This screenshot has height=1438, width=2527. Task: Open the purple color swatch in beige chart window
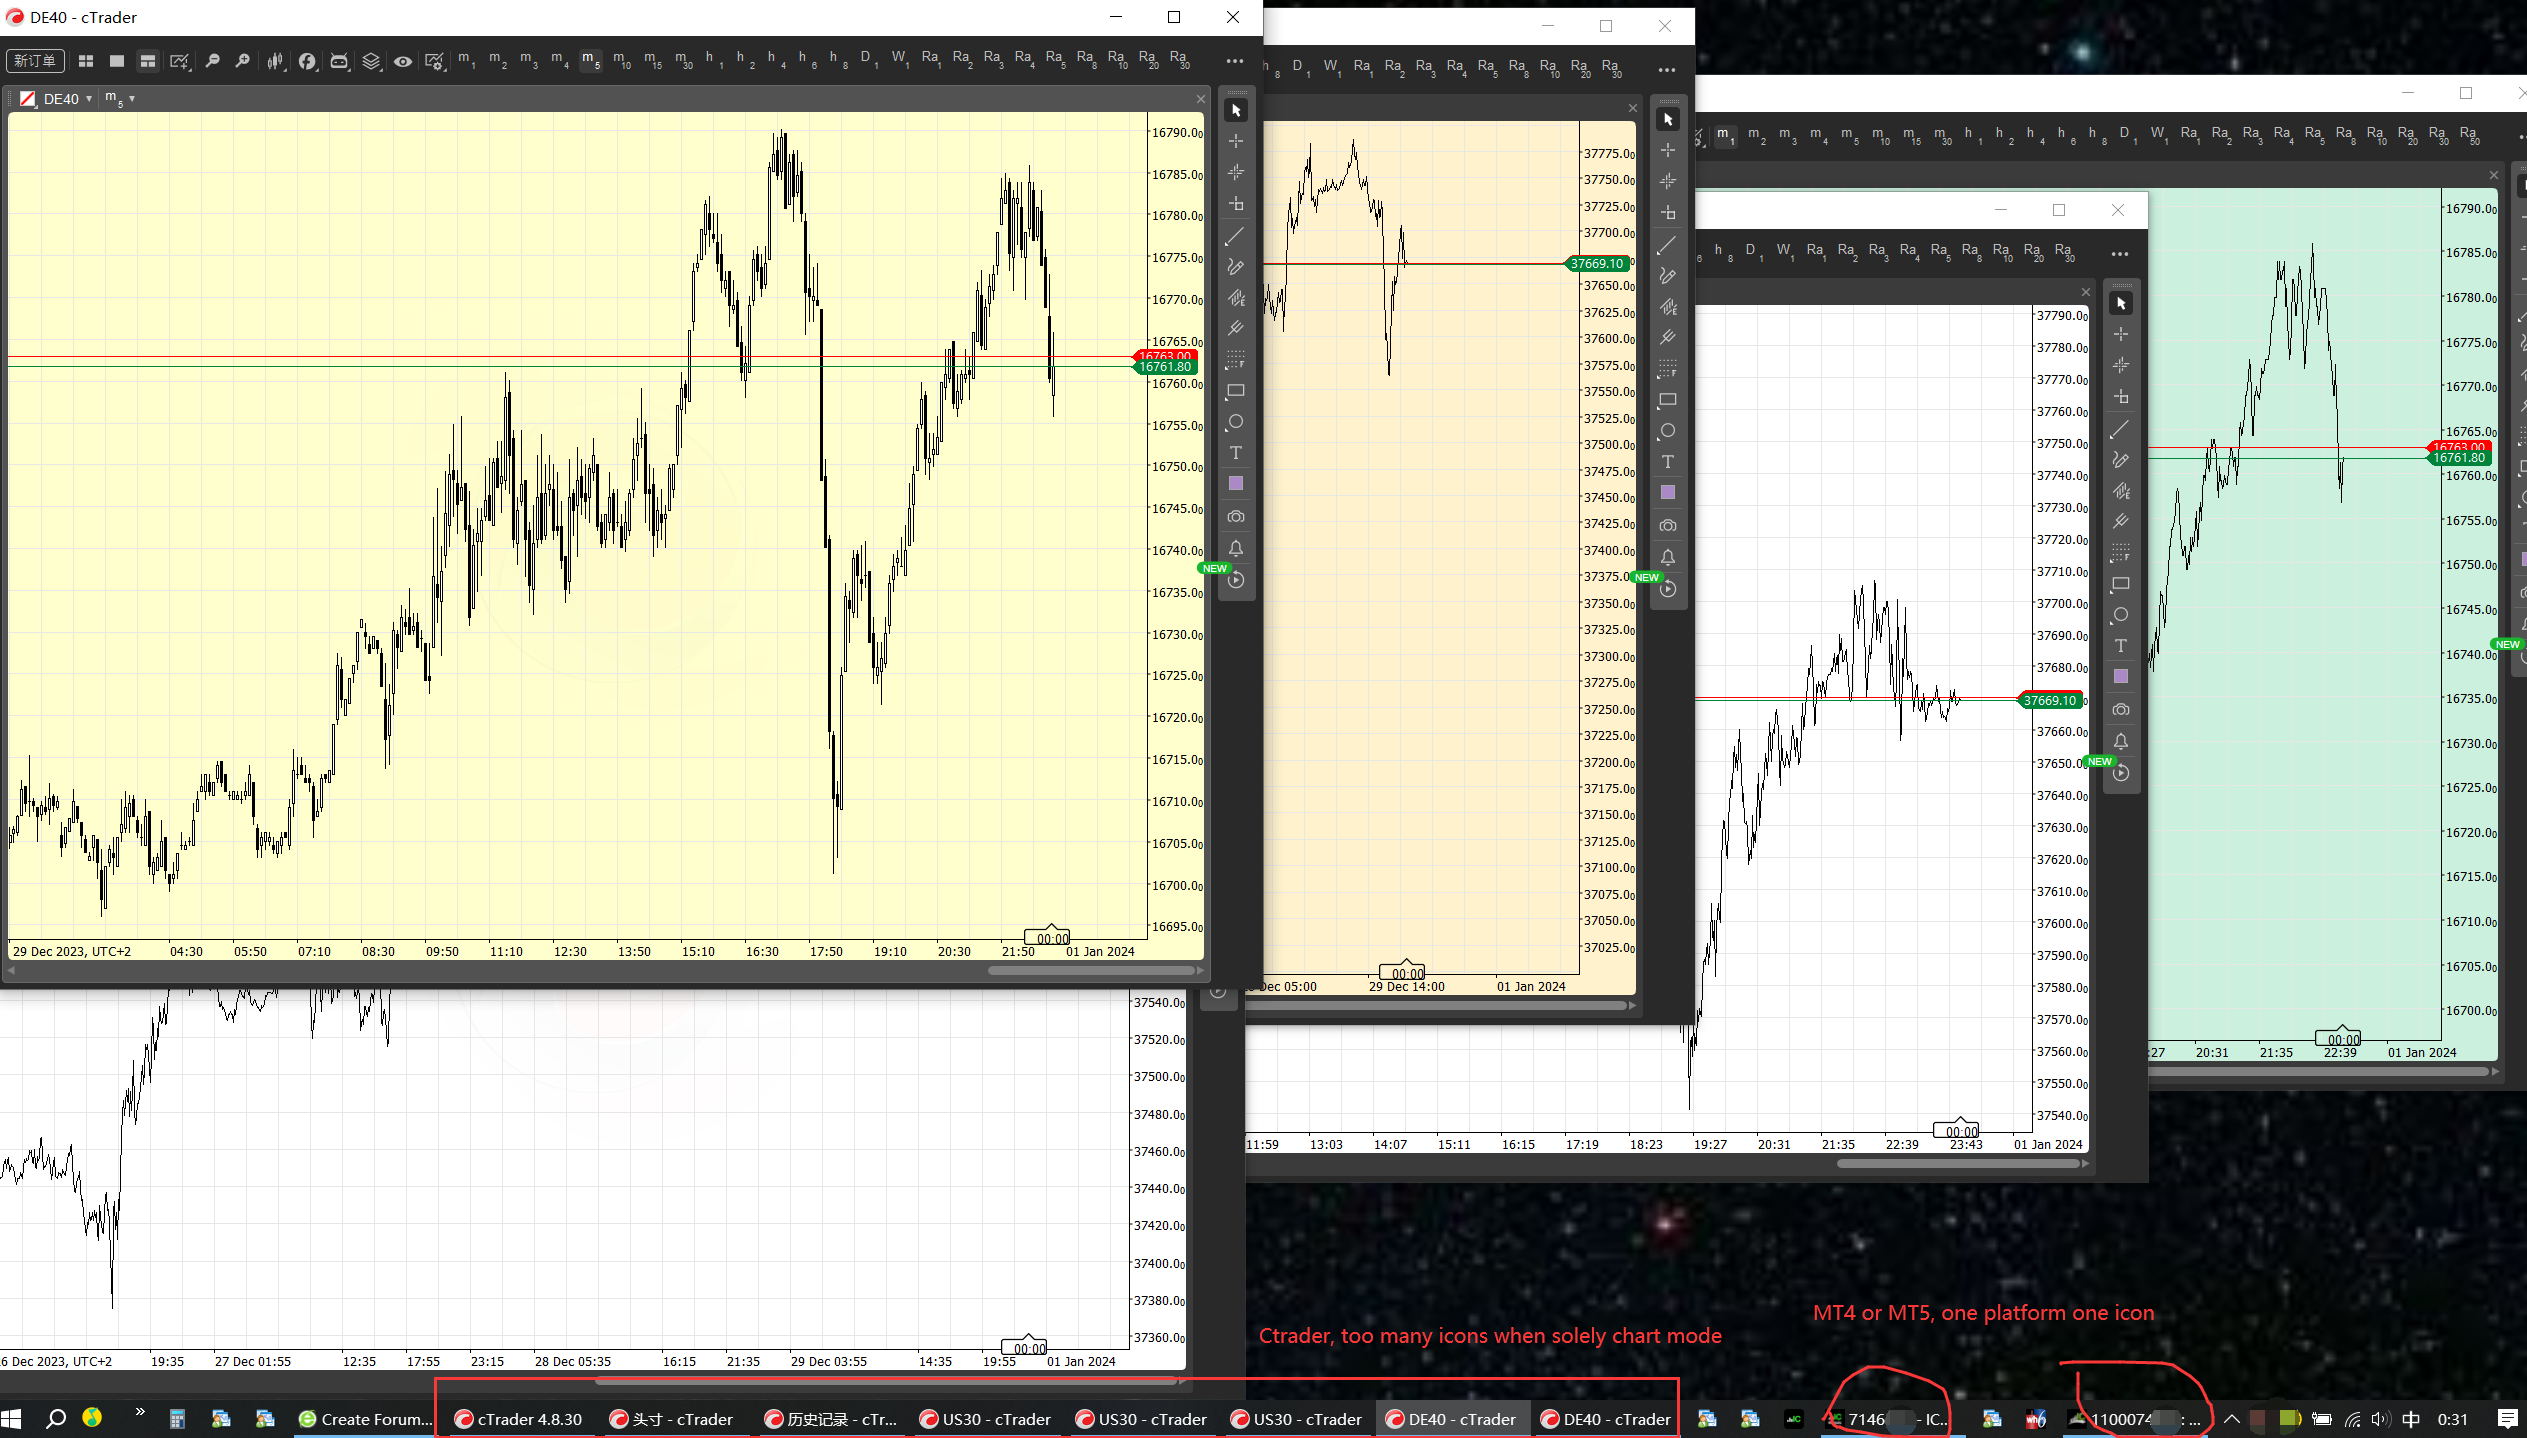pyautogui.click(x=1668, y=493)
